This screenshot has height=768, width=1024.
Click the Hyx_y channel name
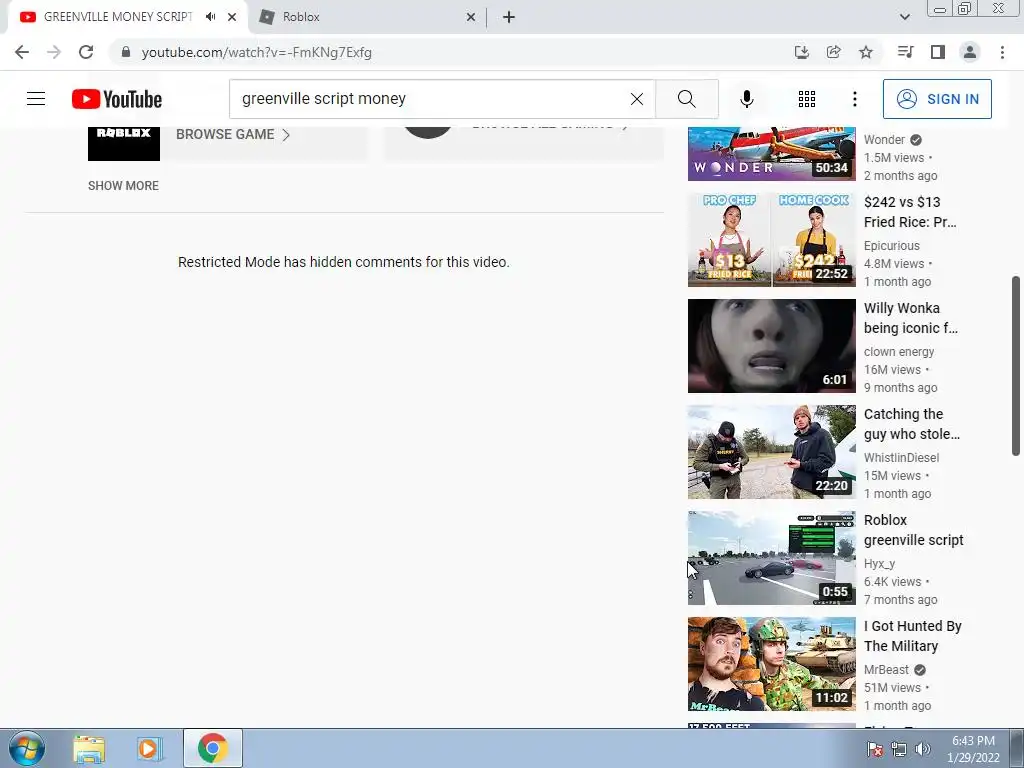(x=879, y=564)
